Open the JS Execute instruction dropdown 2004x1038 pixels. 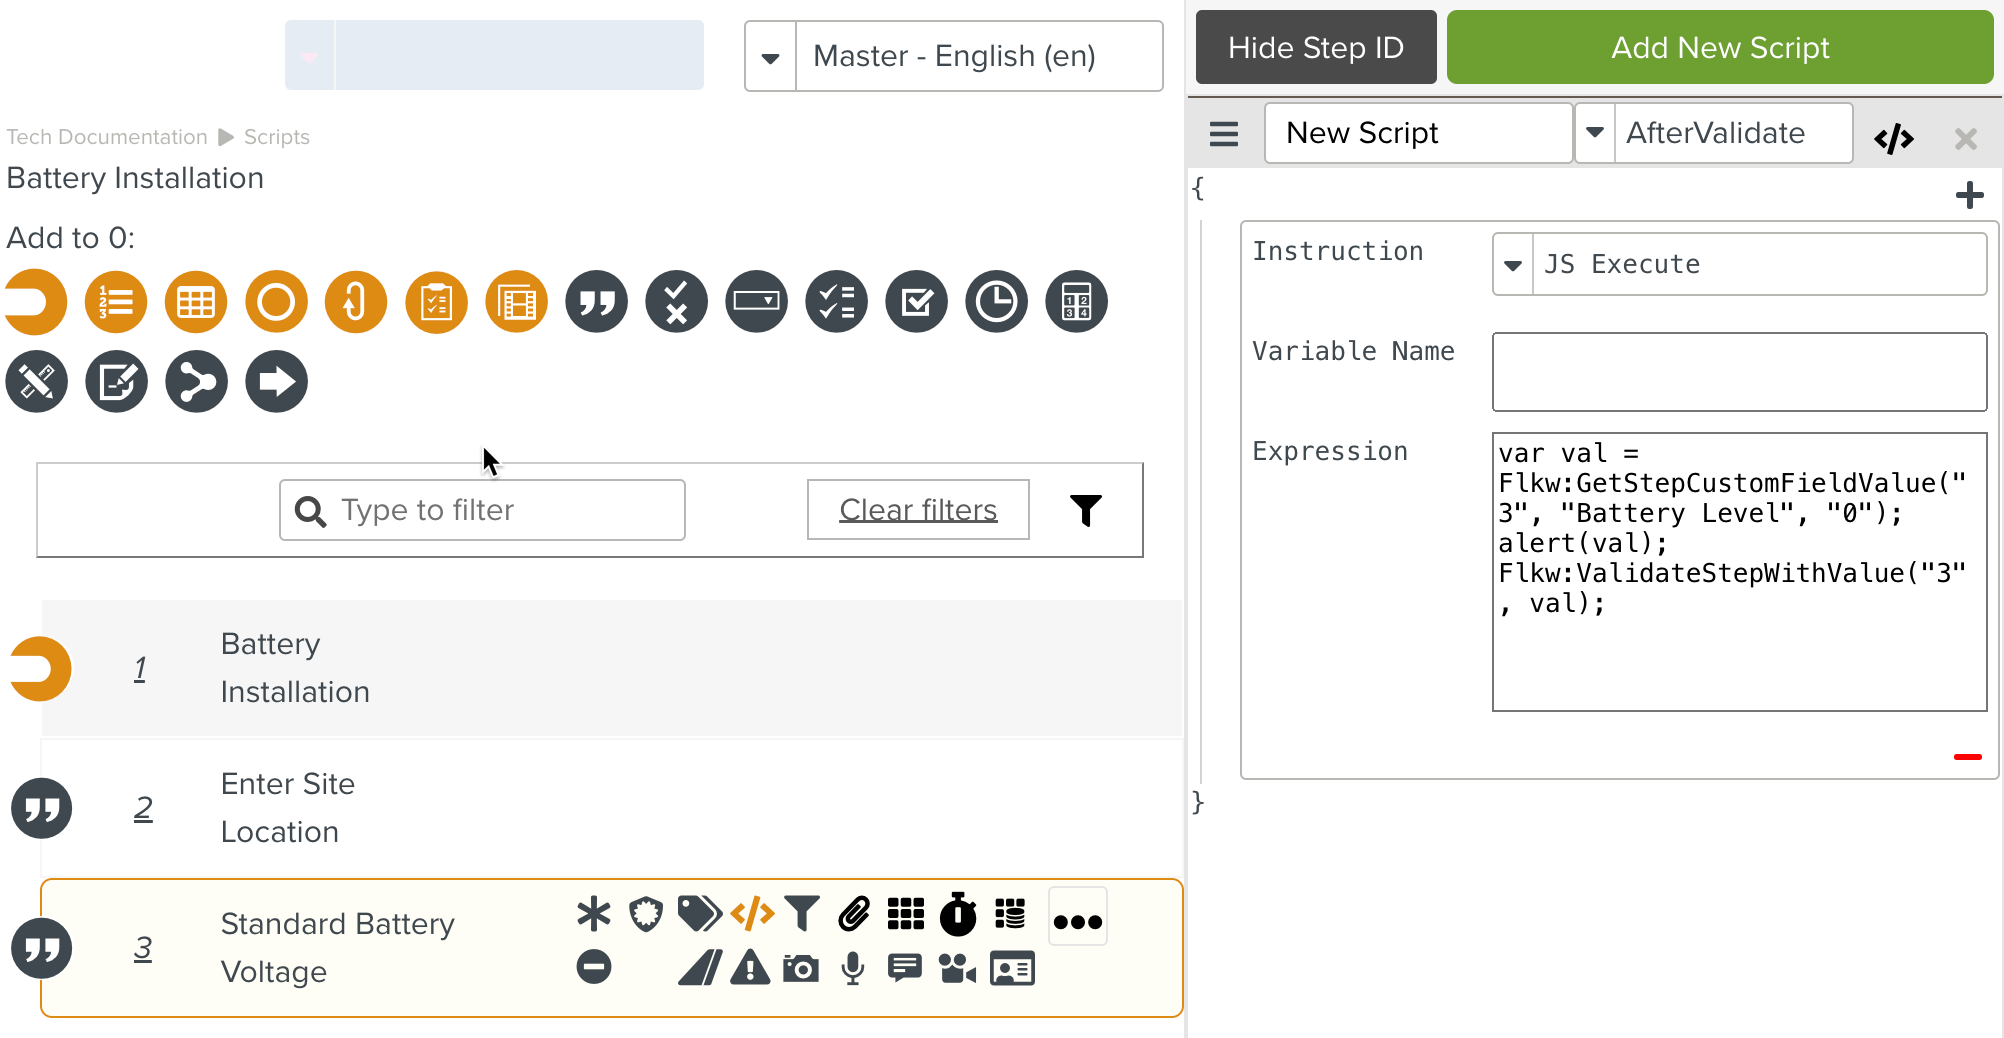(1512, 264)
